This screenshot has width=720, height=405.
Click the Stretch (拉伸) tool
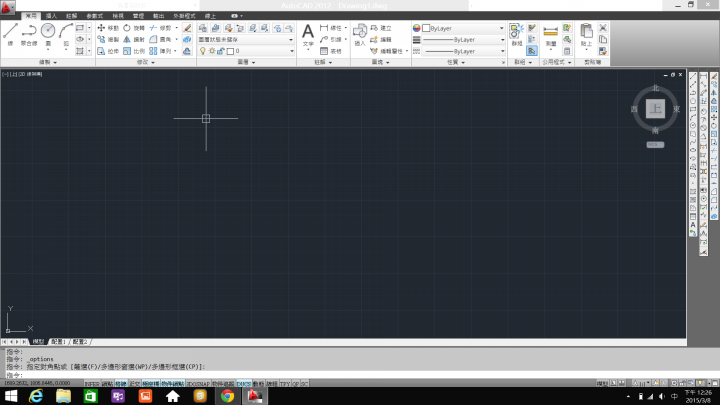coord(108,51)
